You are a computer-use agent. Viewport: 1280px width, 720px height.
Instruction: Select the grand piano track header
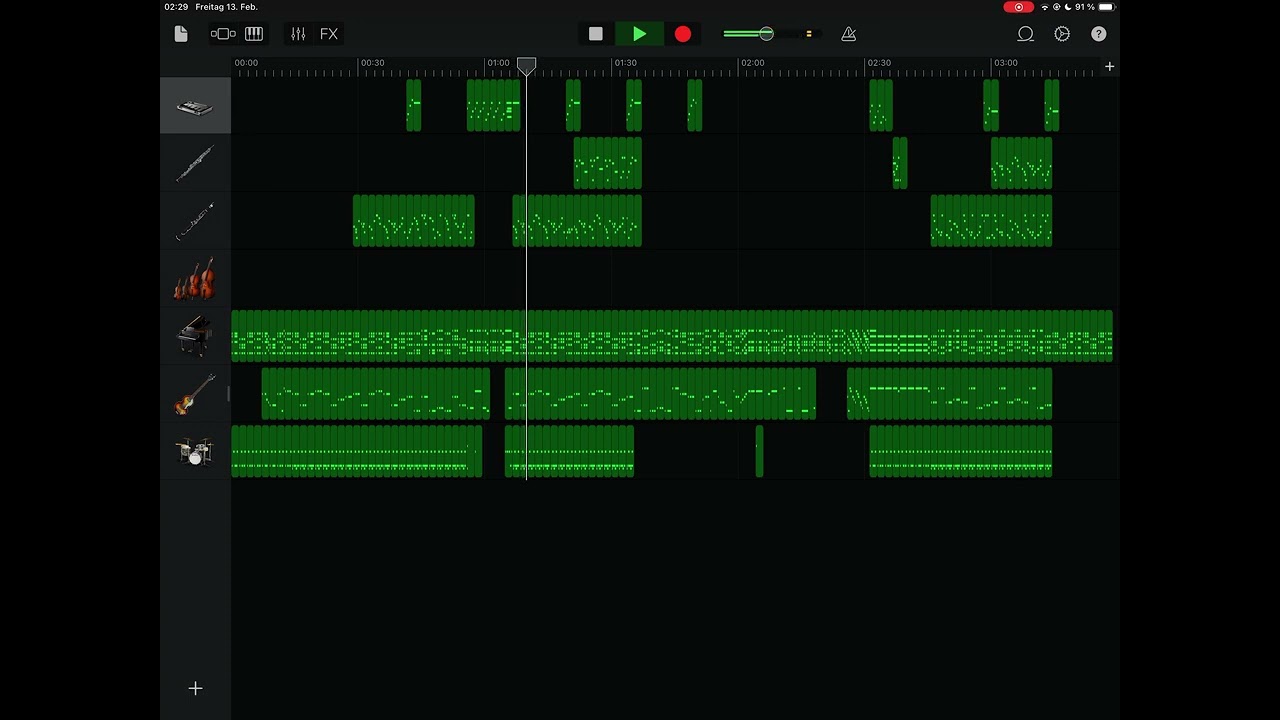(195, 336)
